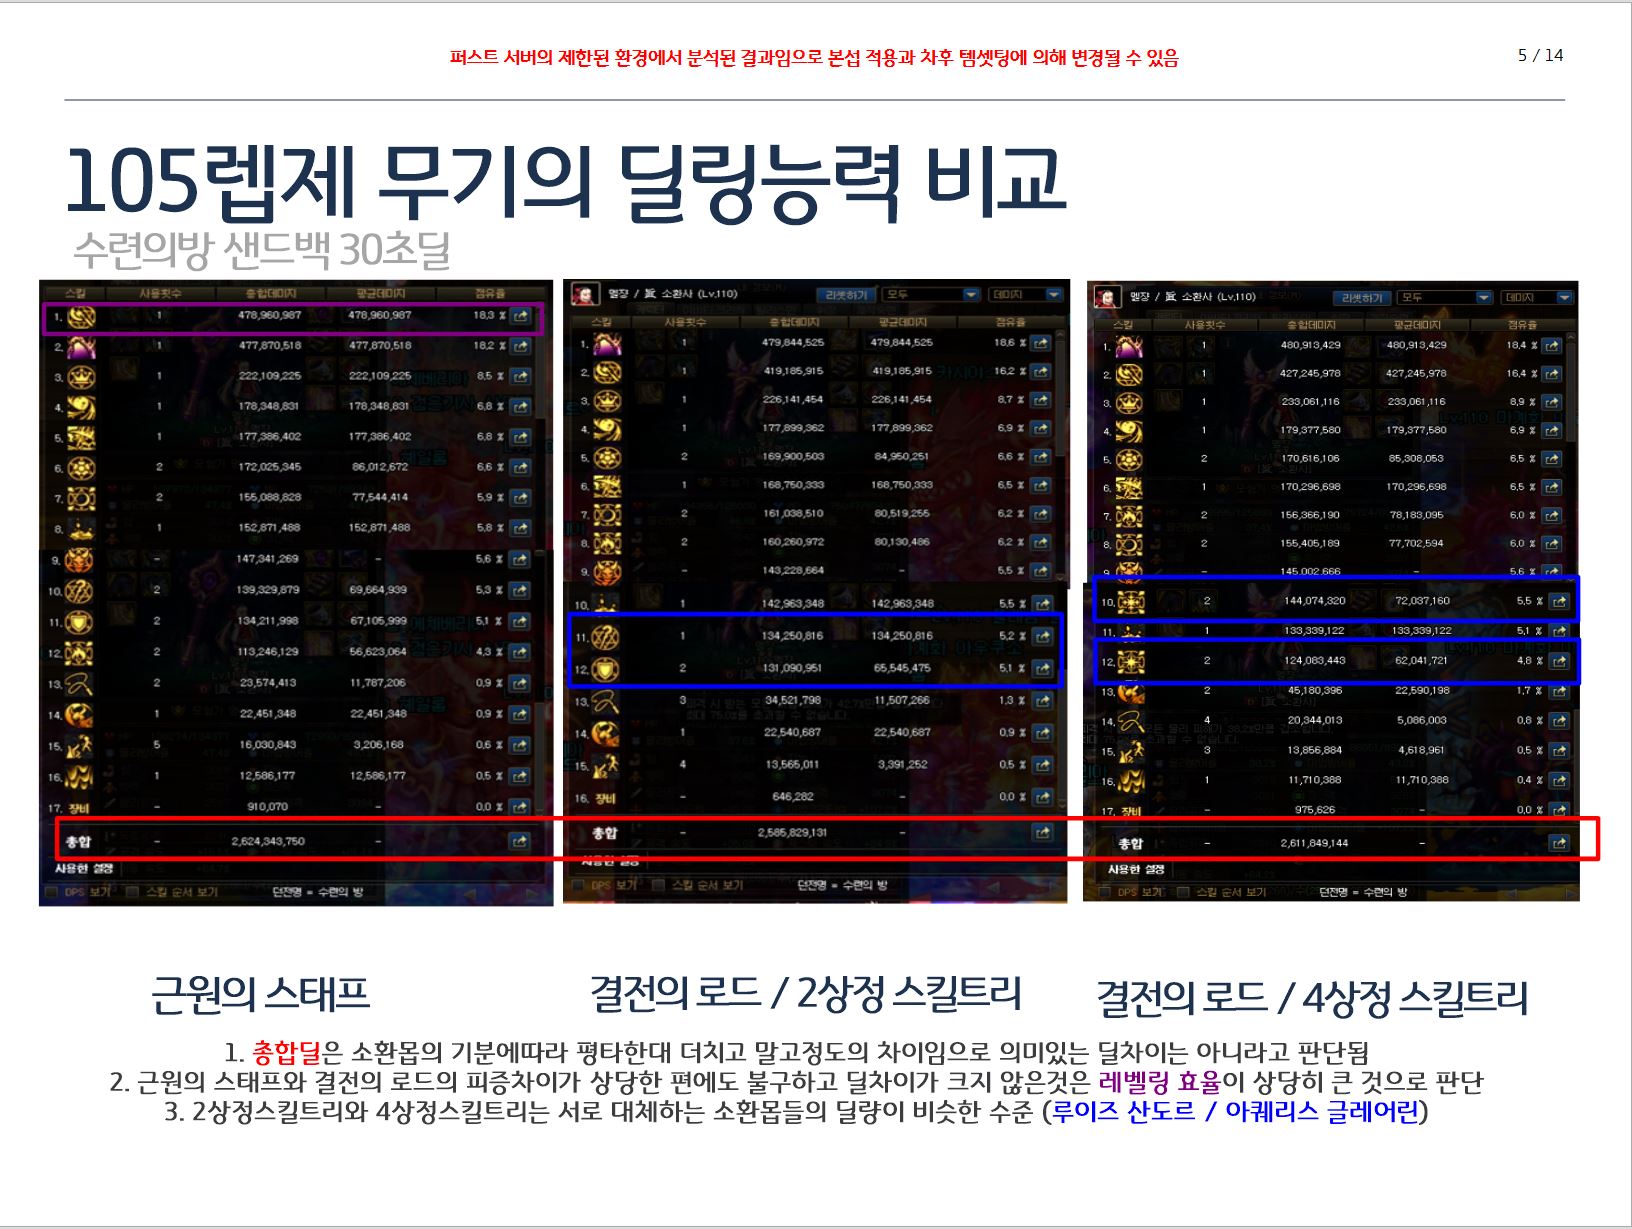This screenshot has height=1229, width=1632.
Task: Click share icon on middle panel total row
Action: click(1042, 832)
